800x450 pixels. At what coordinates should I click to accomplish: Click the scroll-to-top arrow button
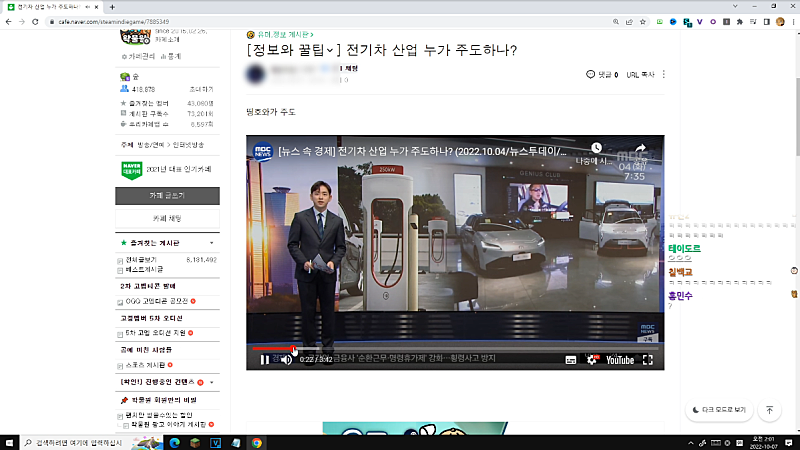769,410
